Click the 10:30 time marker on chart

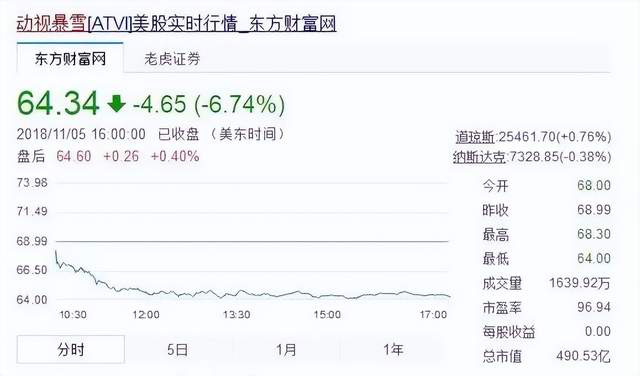point(73,315)
